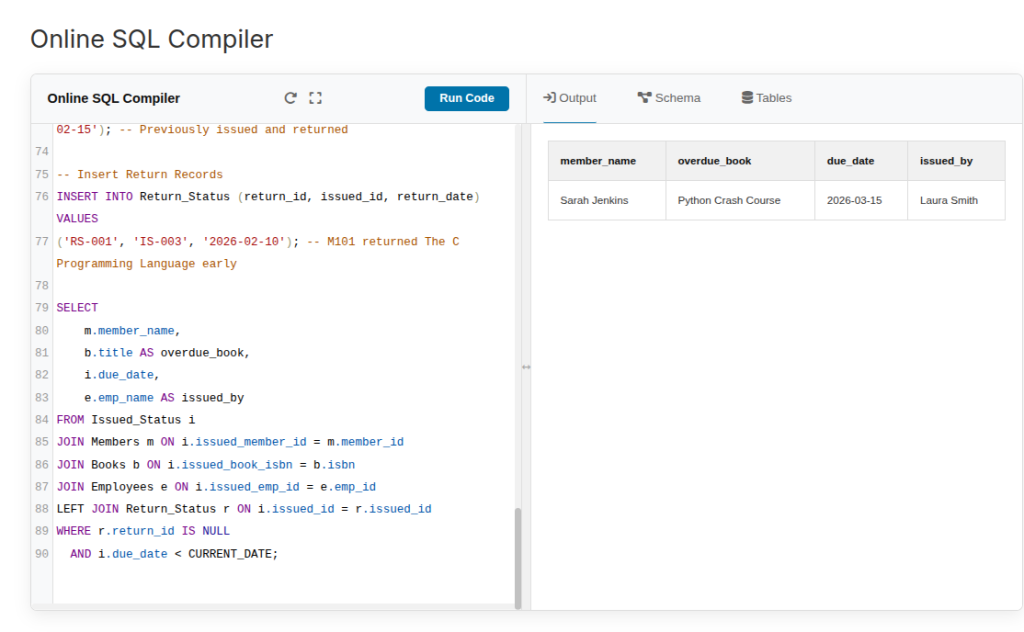
Task: Select the Python Crash Course cell
Action: [x=729, y=200]
